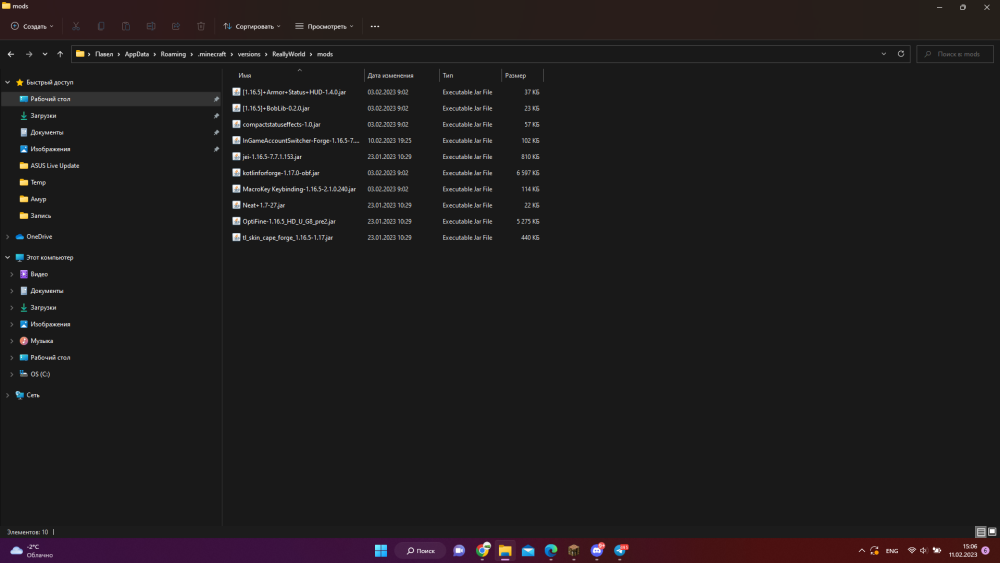Navigate to AppData in the breadcrumb
1000x563 pixels.
pyautogui.click(x=136, y=54)
